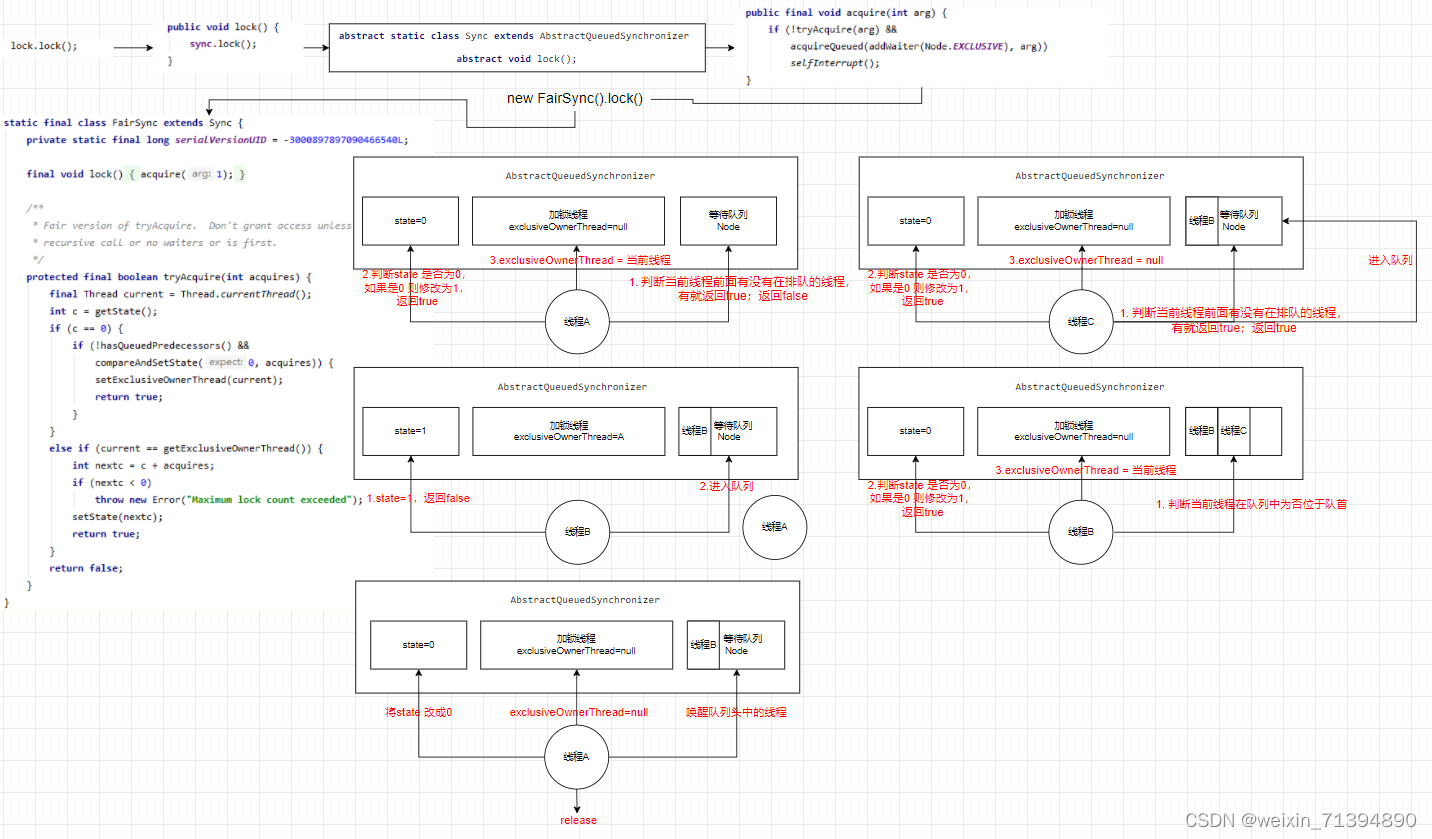The width and height of the screenshot is (1432, 839).
Task: Select the 'final Thread current = Thread.currentThread();' line
Action: [x=180, y=294]
